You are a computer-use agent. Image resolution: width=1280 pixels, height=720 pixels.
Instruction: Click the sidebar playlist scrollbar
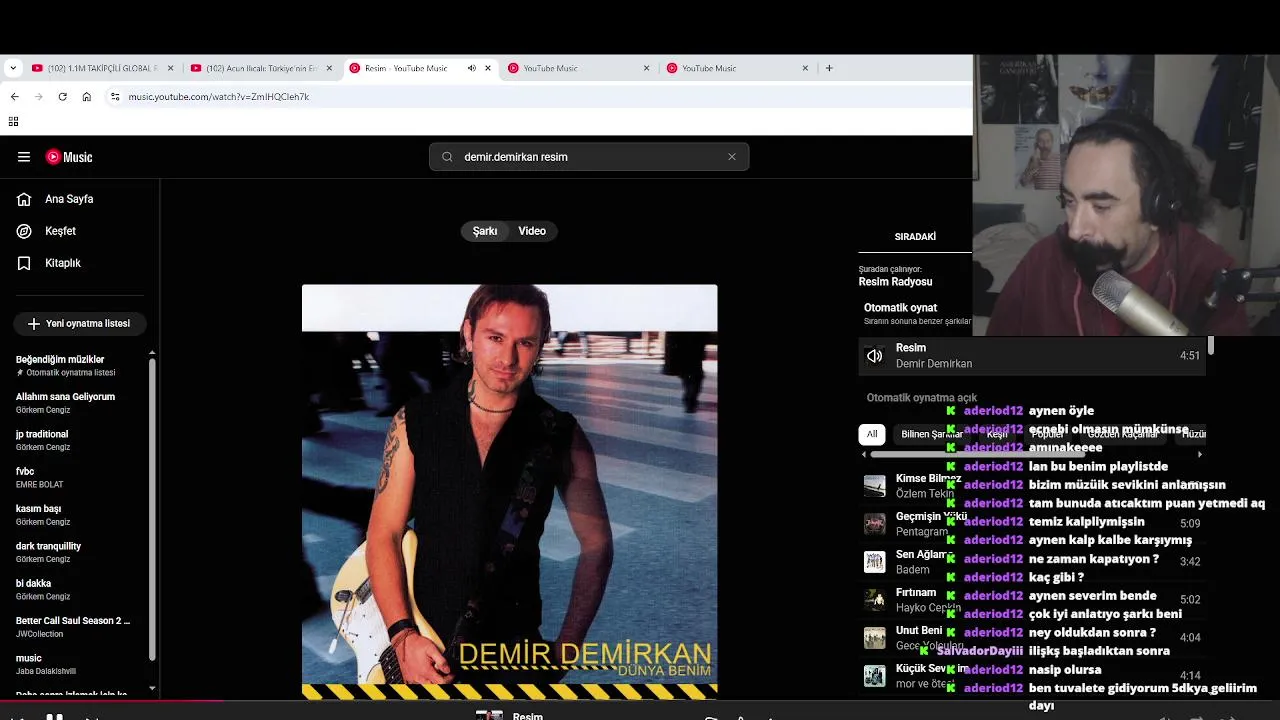coord(152,510)
